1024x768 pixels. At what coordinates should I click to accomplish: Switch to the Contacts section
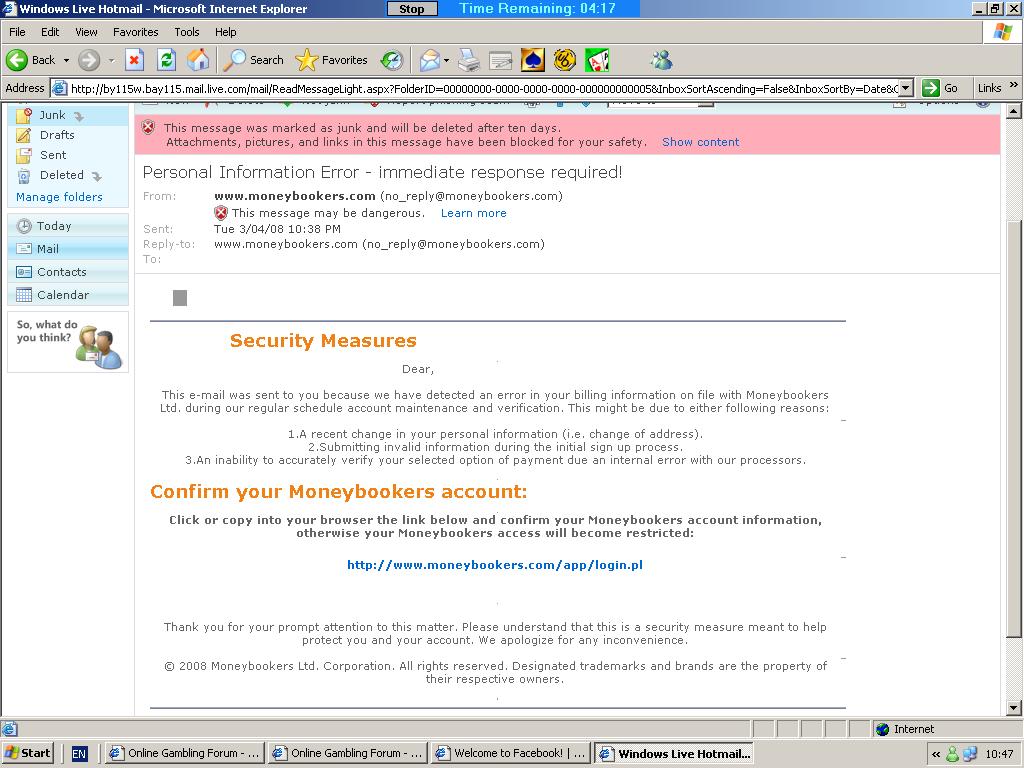click(x=68, y=272)
